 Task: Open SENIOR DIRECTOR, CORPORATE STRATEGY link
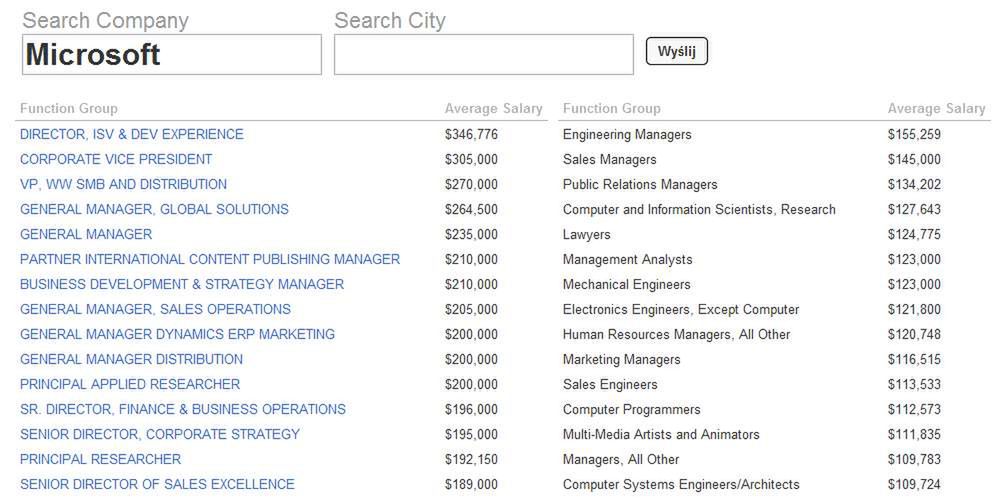pyautogui.click(x=160, y=434)
